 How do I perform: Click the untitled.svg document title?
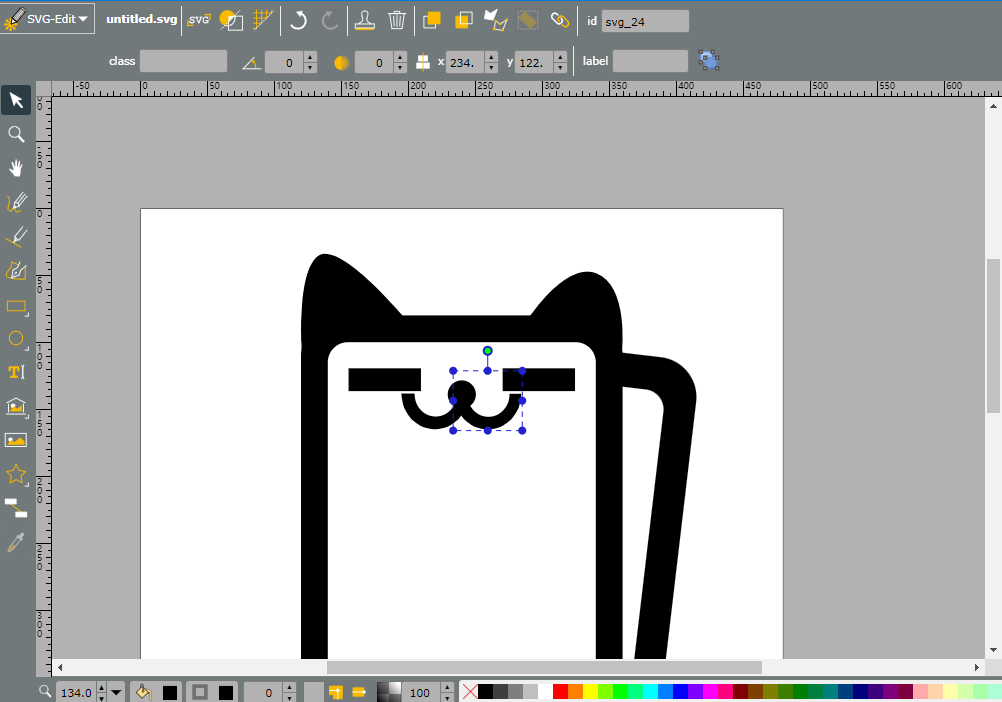(141, 19)
